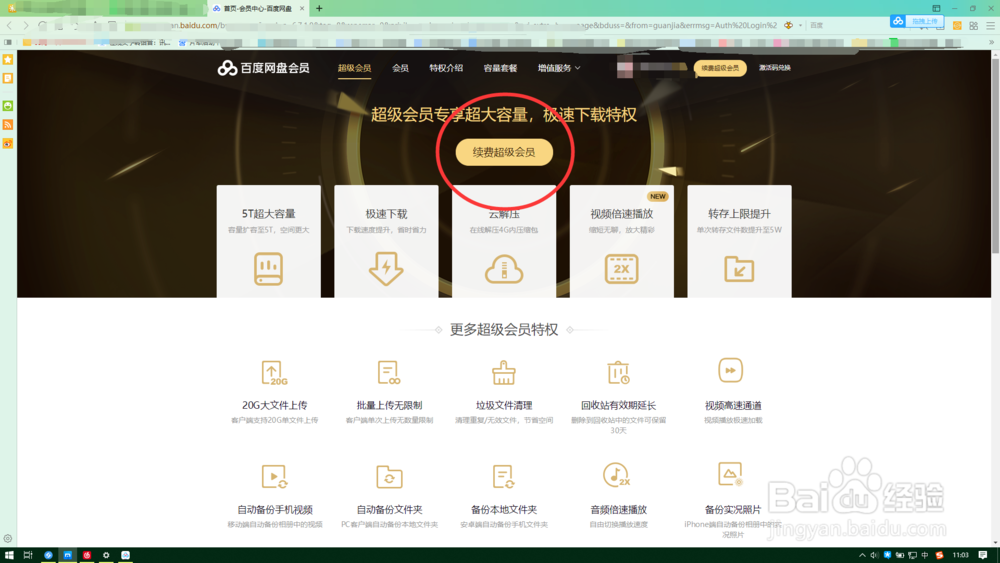Open the RSS feed sidebar icon
The image size is (1000, 563).
[8, 124]
